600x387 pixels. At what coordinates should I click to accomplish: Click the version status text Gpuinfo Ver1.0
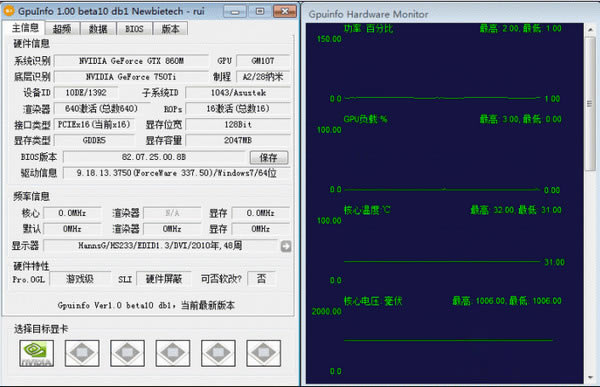(x=146, y=305)
